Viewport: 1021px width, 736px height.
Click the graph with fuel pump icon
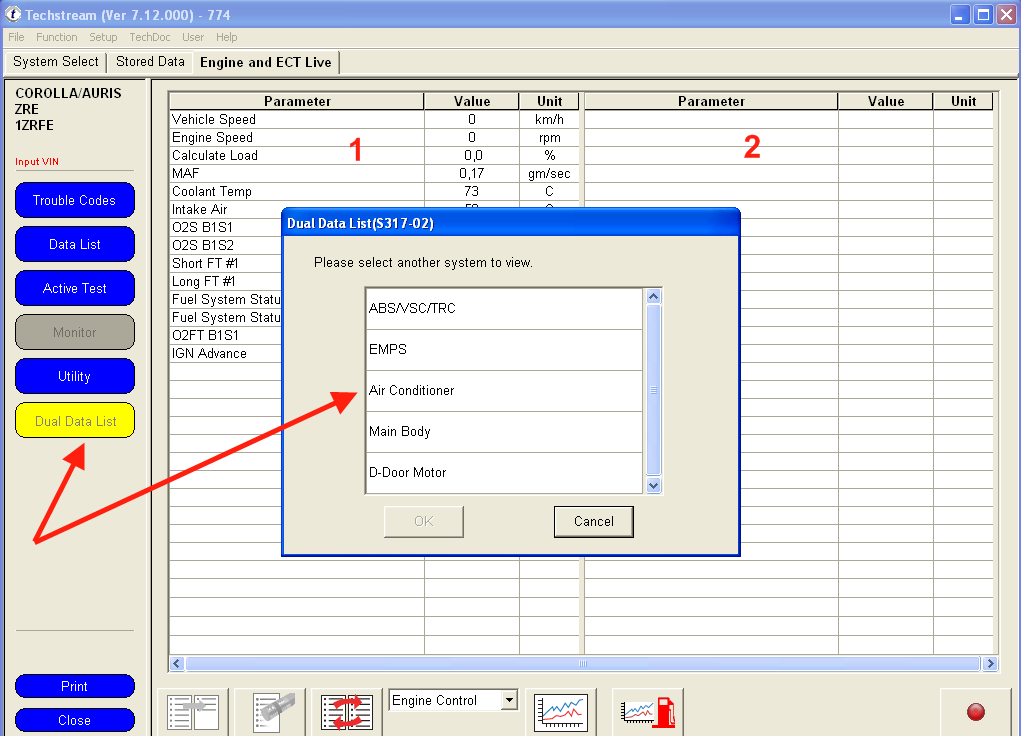click(648, 712)
